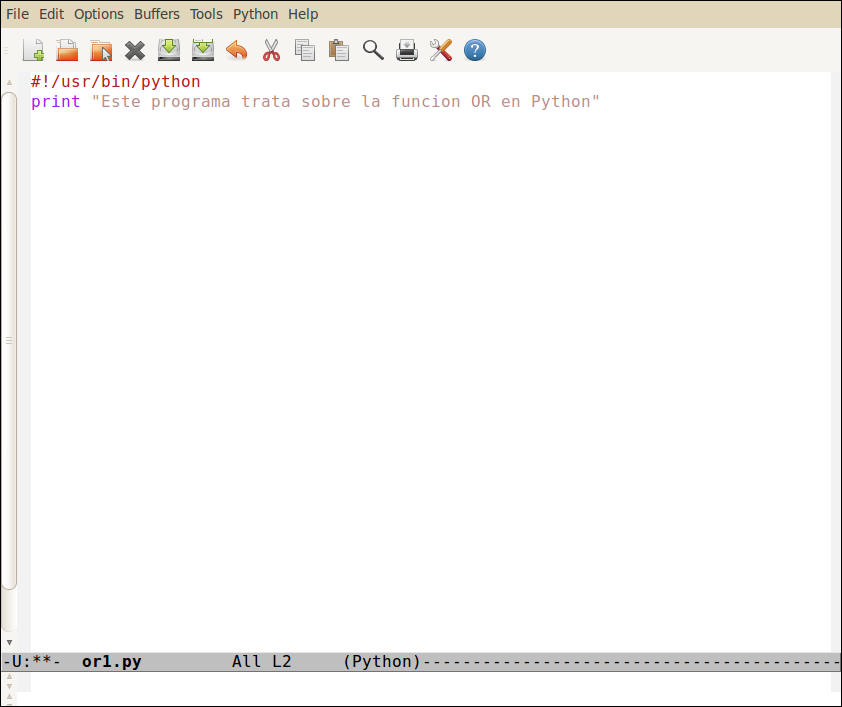Paste from clipboard icon

tap(339, 50)
